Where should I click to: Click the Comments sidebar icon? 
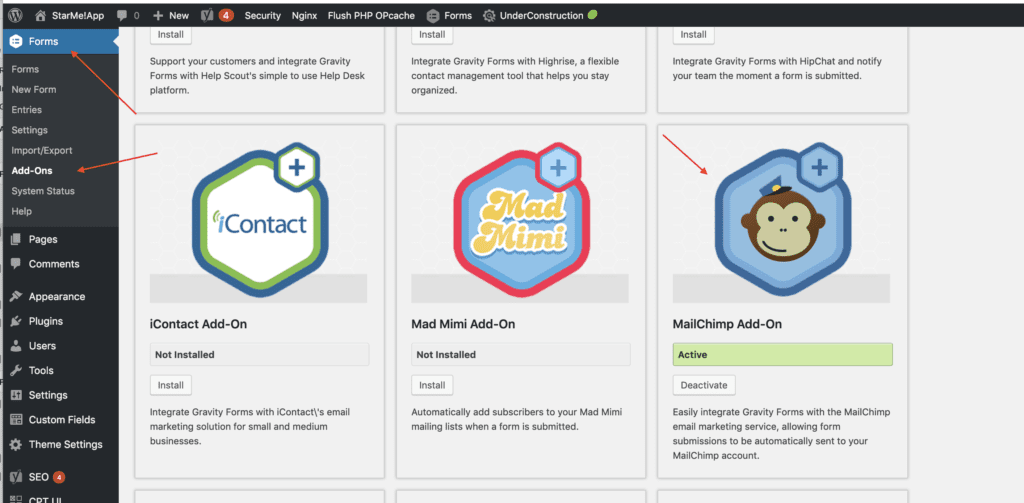(x=16, y=264)
